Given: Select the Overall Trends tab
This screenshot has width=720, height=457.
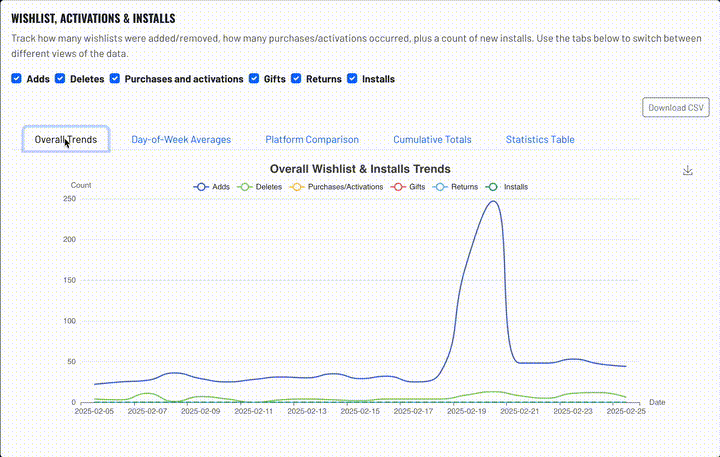Looking at the screenshot, I should click(x=66, y=140).
